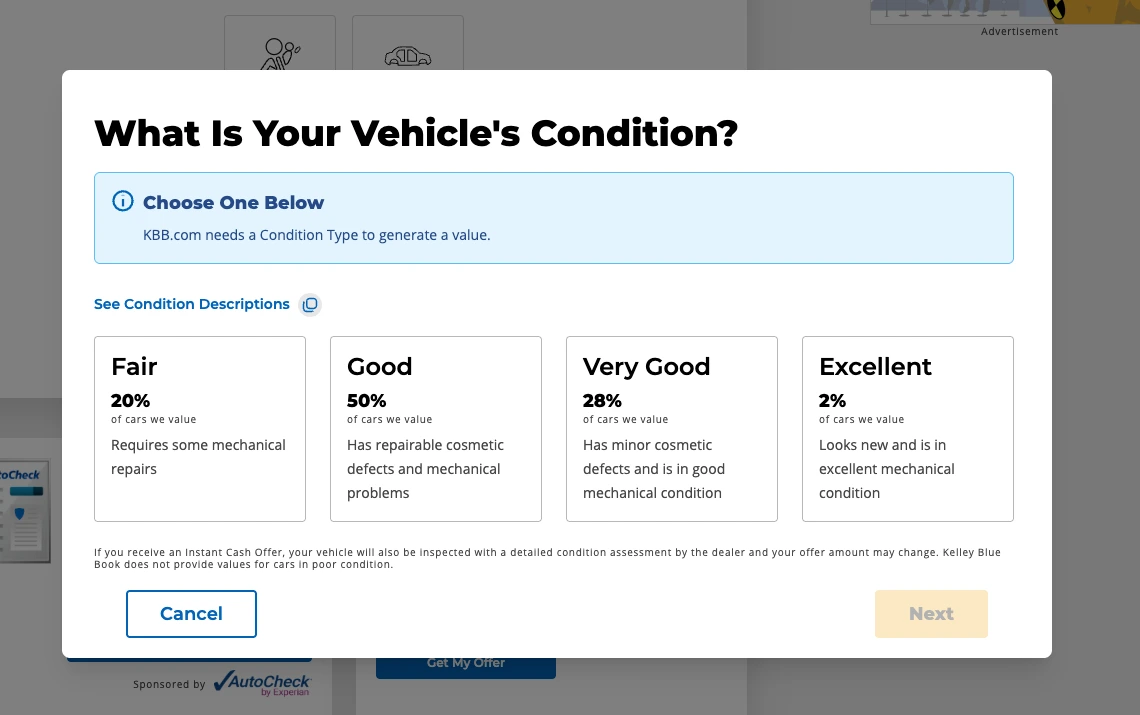Image resolution: width=1140 pixels, height=715 pixels.
Task: Select the Good condition card
Action: [435, 428]
